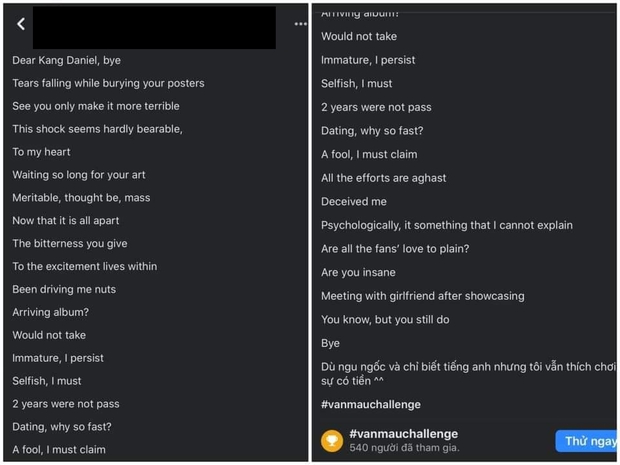
Task: Open the three-dot more options menu
Action: (x=300, y=24)
